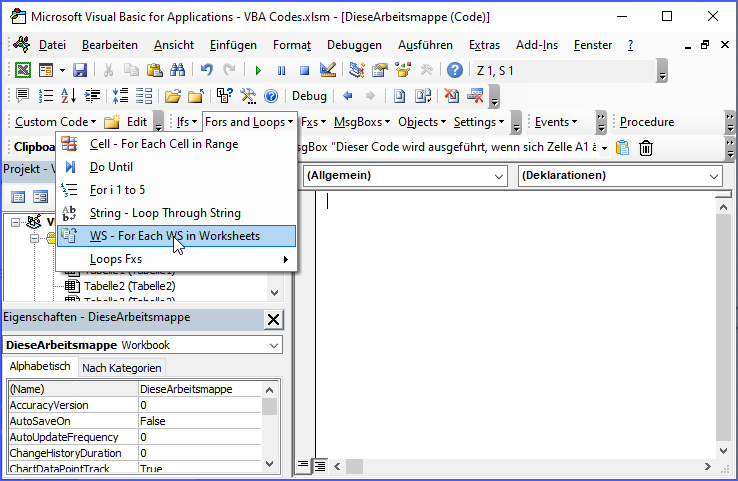Open Properties window icon
Screen dimensions: 738x481
tap(380, 71)
